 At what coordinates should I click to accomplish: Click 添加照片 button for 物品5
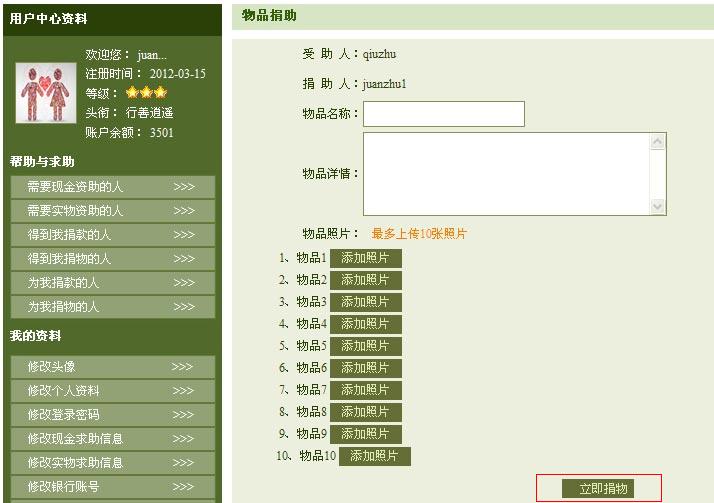(x=366, y=346)
